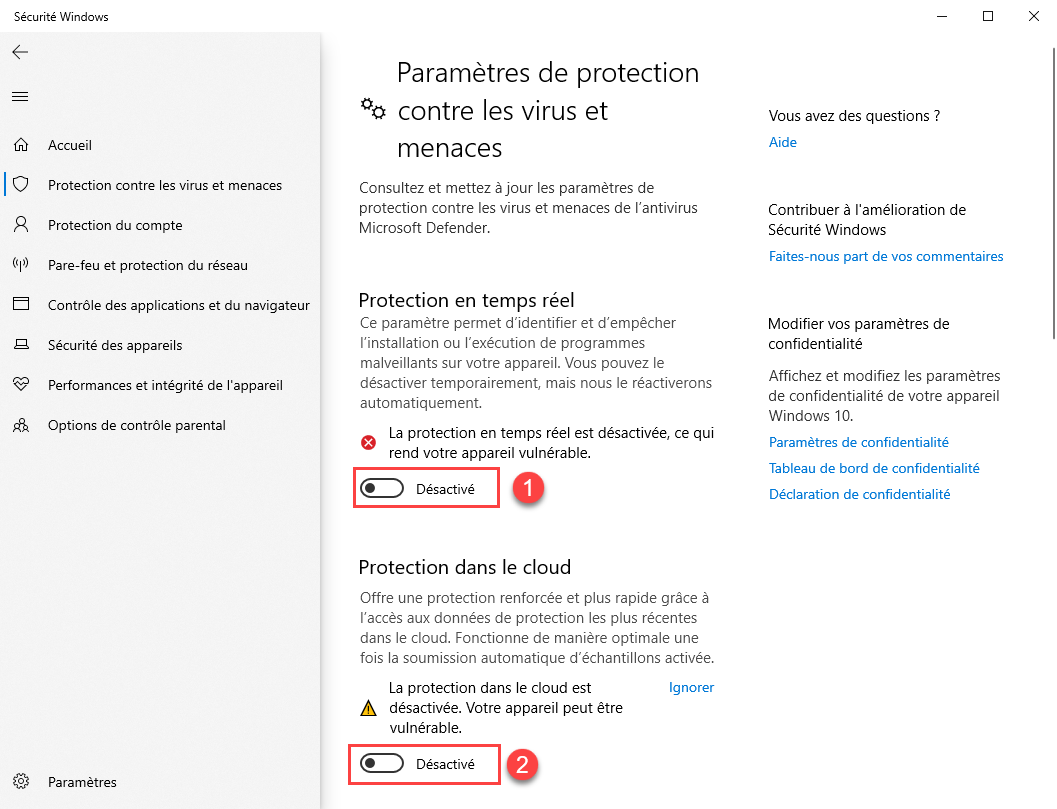This screenshot has height=809, width=1057.
Task: Open the Aide help link
Action: 783,142
